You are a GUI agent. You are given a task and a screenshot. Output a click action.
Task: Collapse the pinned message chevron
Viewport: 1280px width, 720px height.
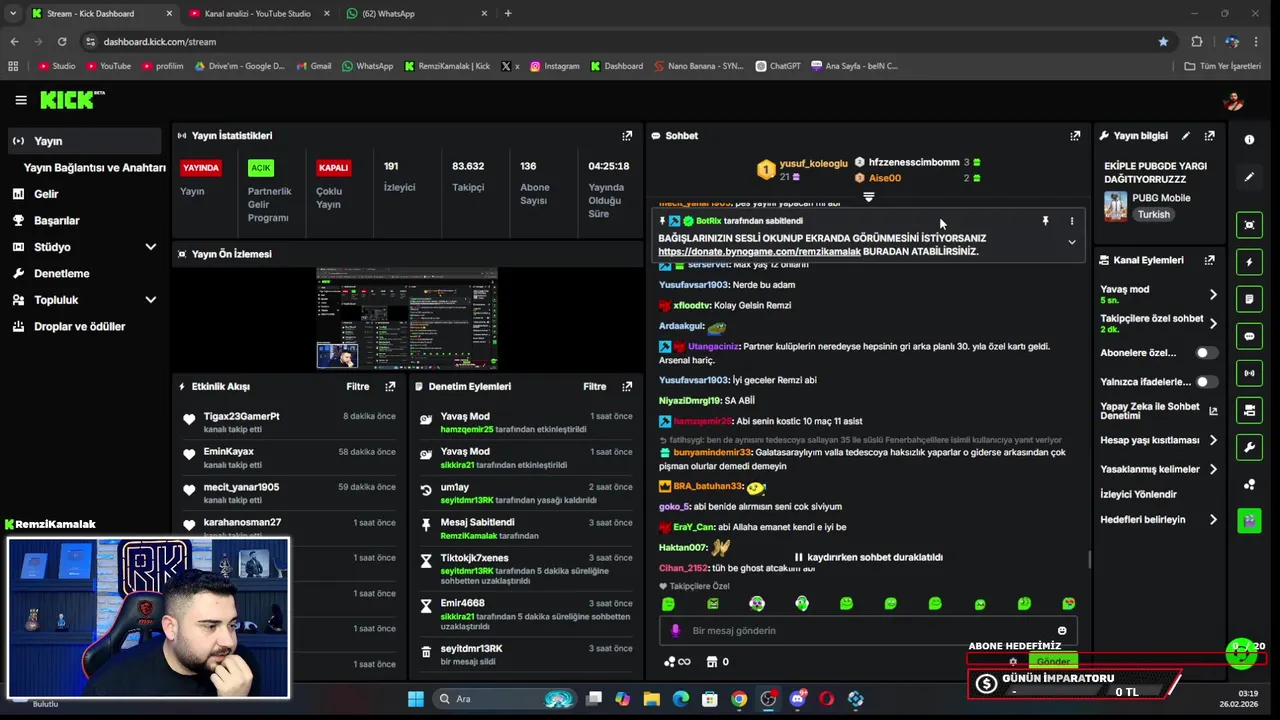1071,242
